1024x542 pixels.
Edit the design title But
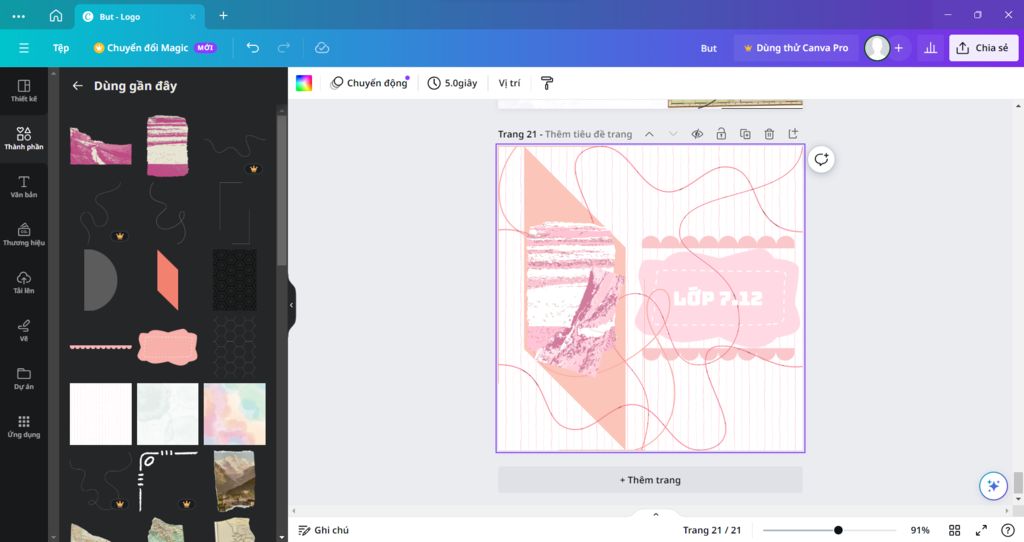click(x=709, y=48)
